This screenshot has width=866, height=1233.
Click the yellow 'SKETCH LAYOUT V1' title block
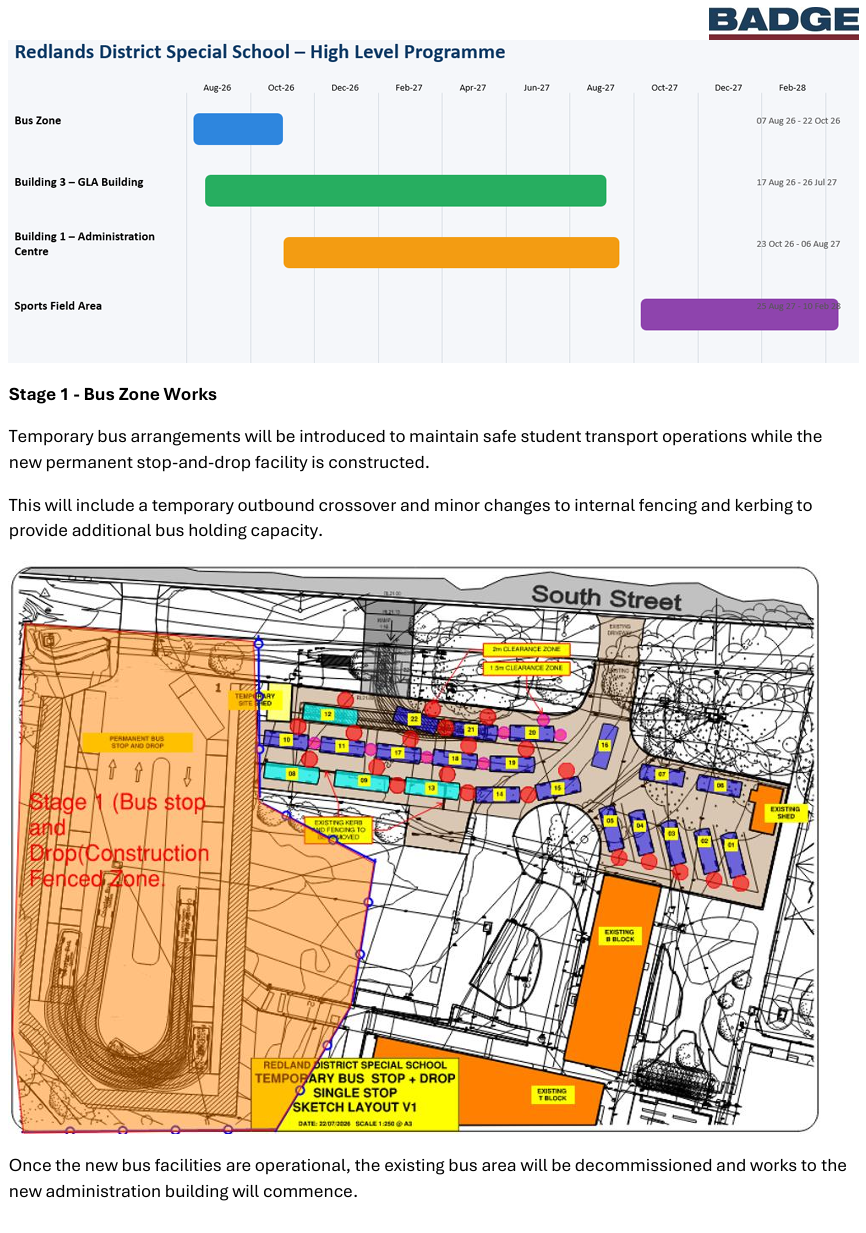pyautogui.click(x=355, y=1093)
